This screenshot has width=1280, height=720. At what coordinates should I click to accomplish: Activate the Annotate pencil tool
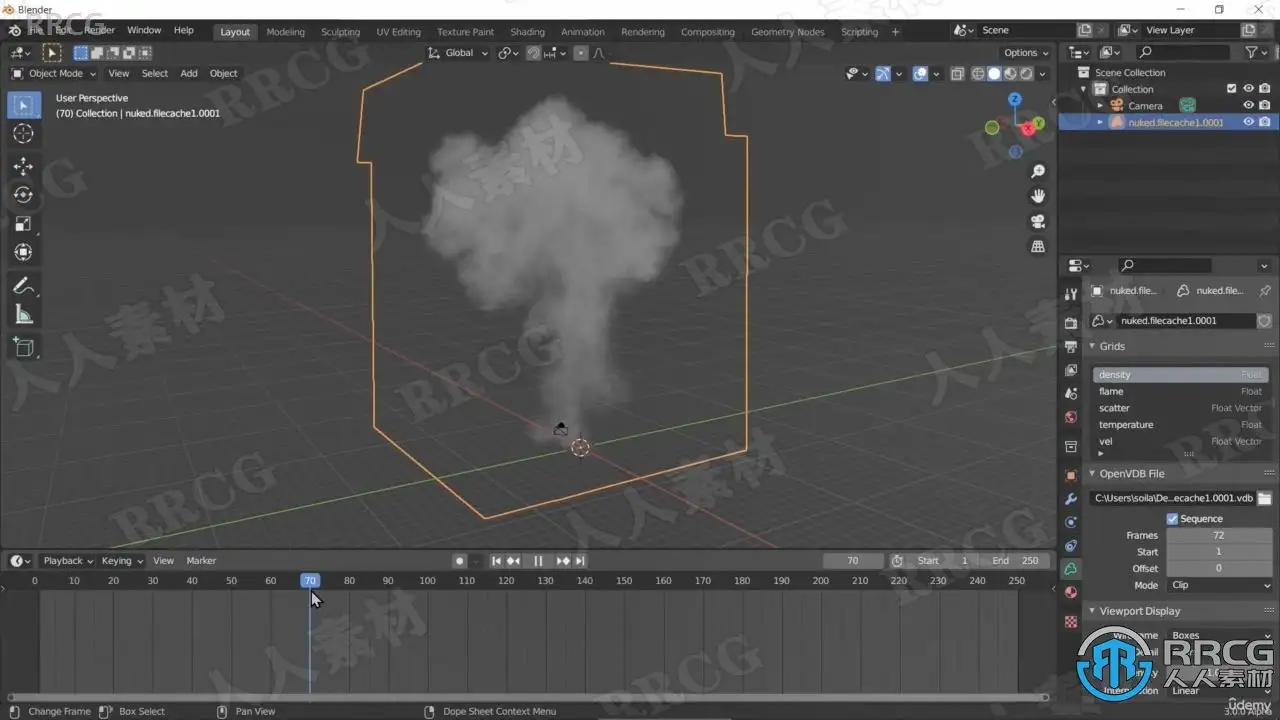click(x=23, y=286)
